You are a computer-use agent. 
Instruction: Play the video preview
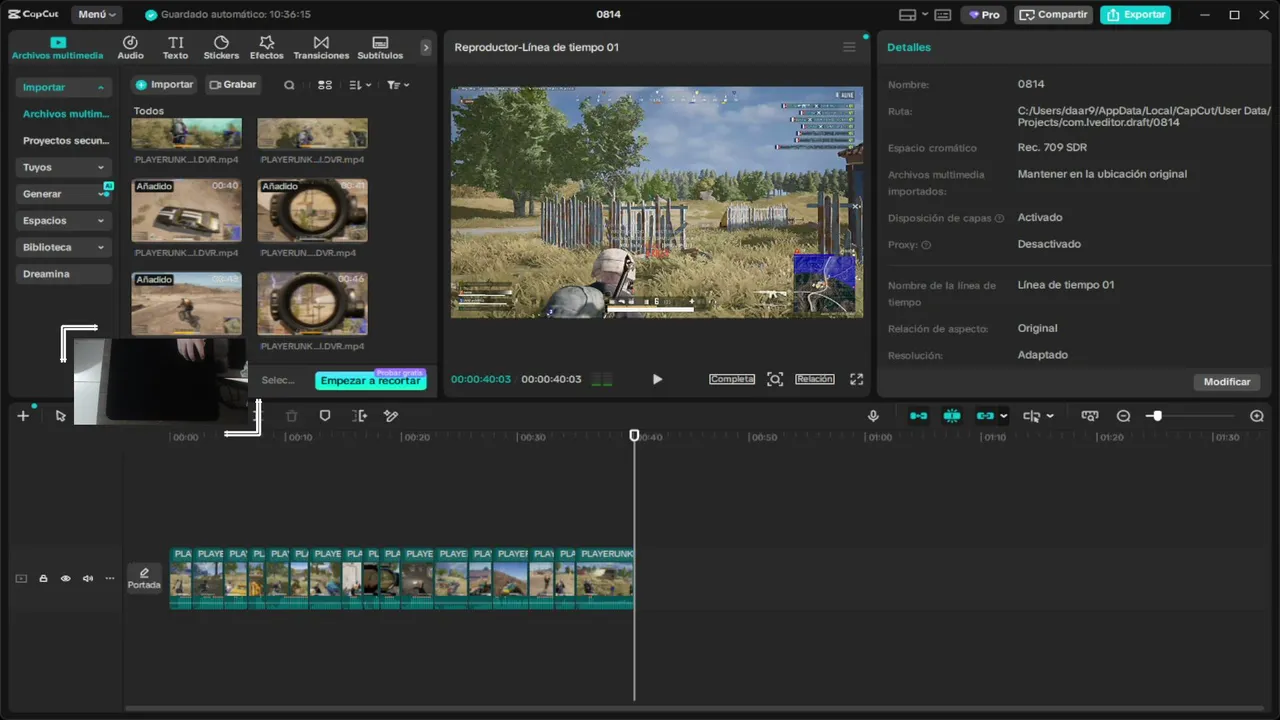pyautogui.click(x=657, y=379)
